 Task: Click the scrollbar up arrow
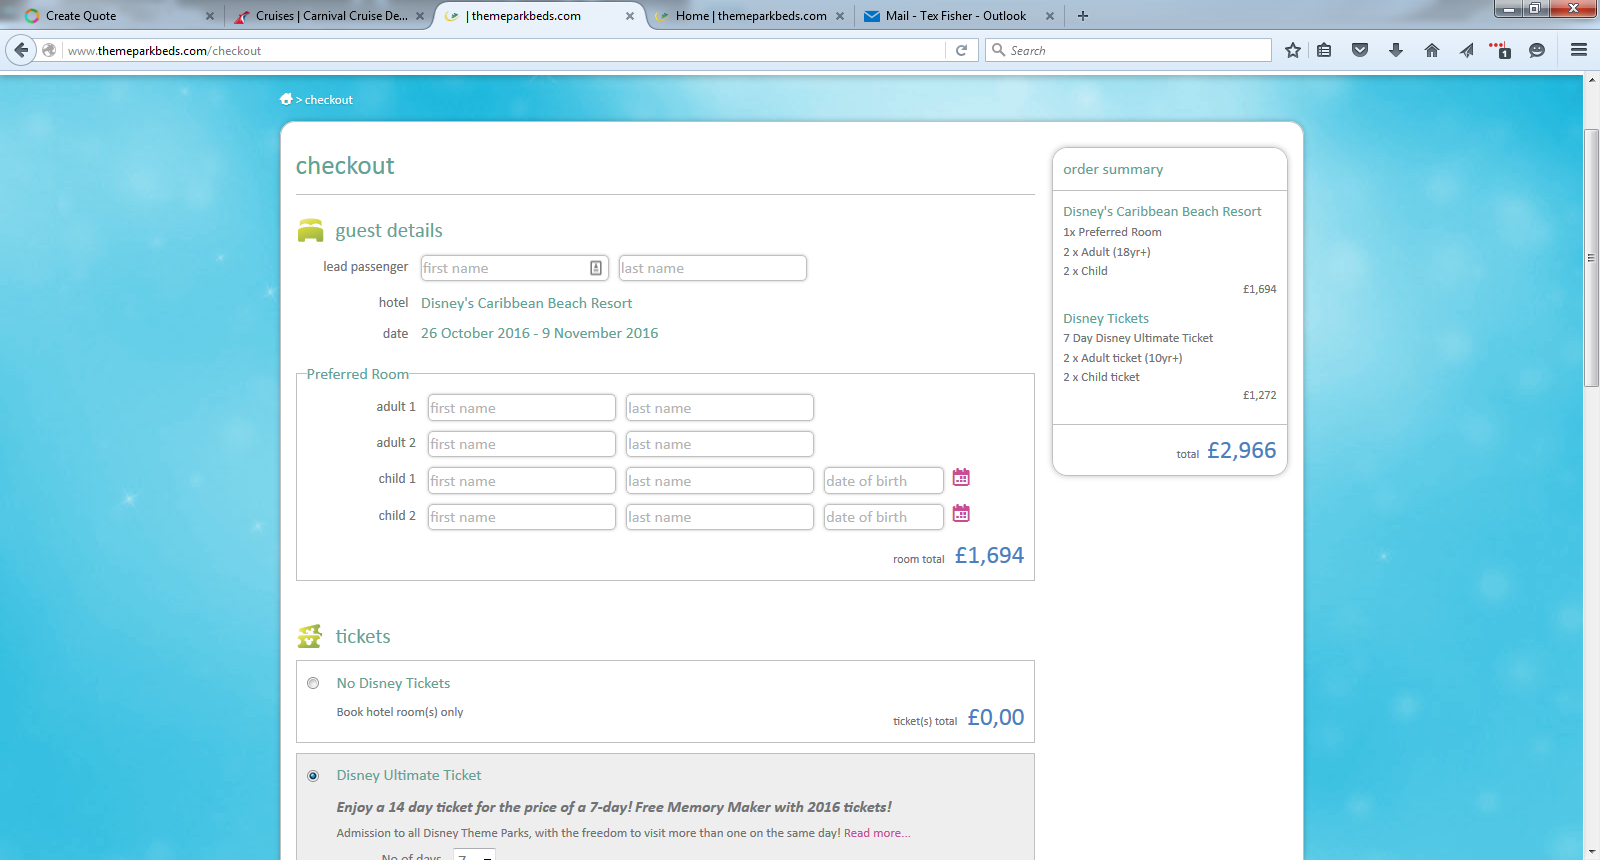click(x=1591, y=81)
